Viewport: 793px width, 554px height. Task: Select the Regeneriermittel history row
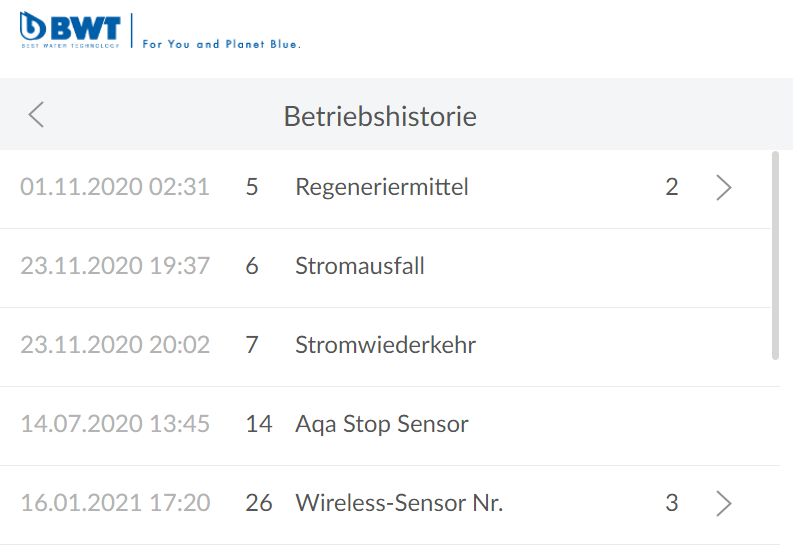tap(382, 187)
